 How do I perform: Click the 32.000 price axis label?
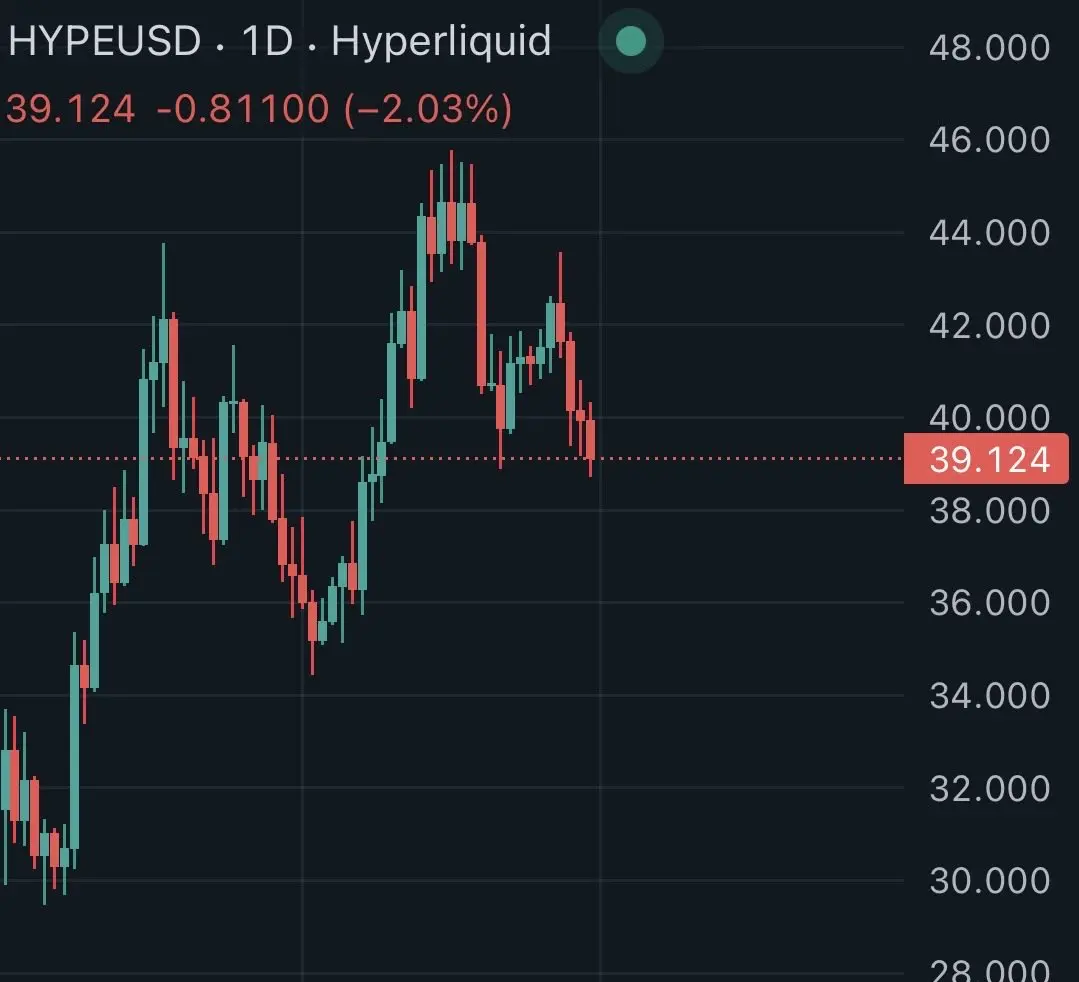pyautogui.click(x=989, y=789)
